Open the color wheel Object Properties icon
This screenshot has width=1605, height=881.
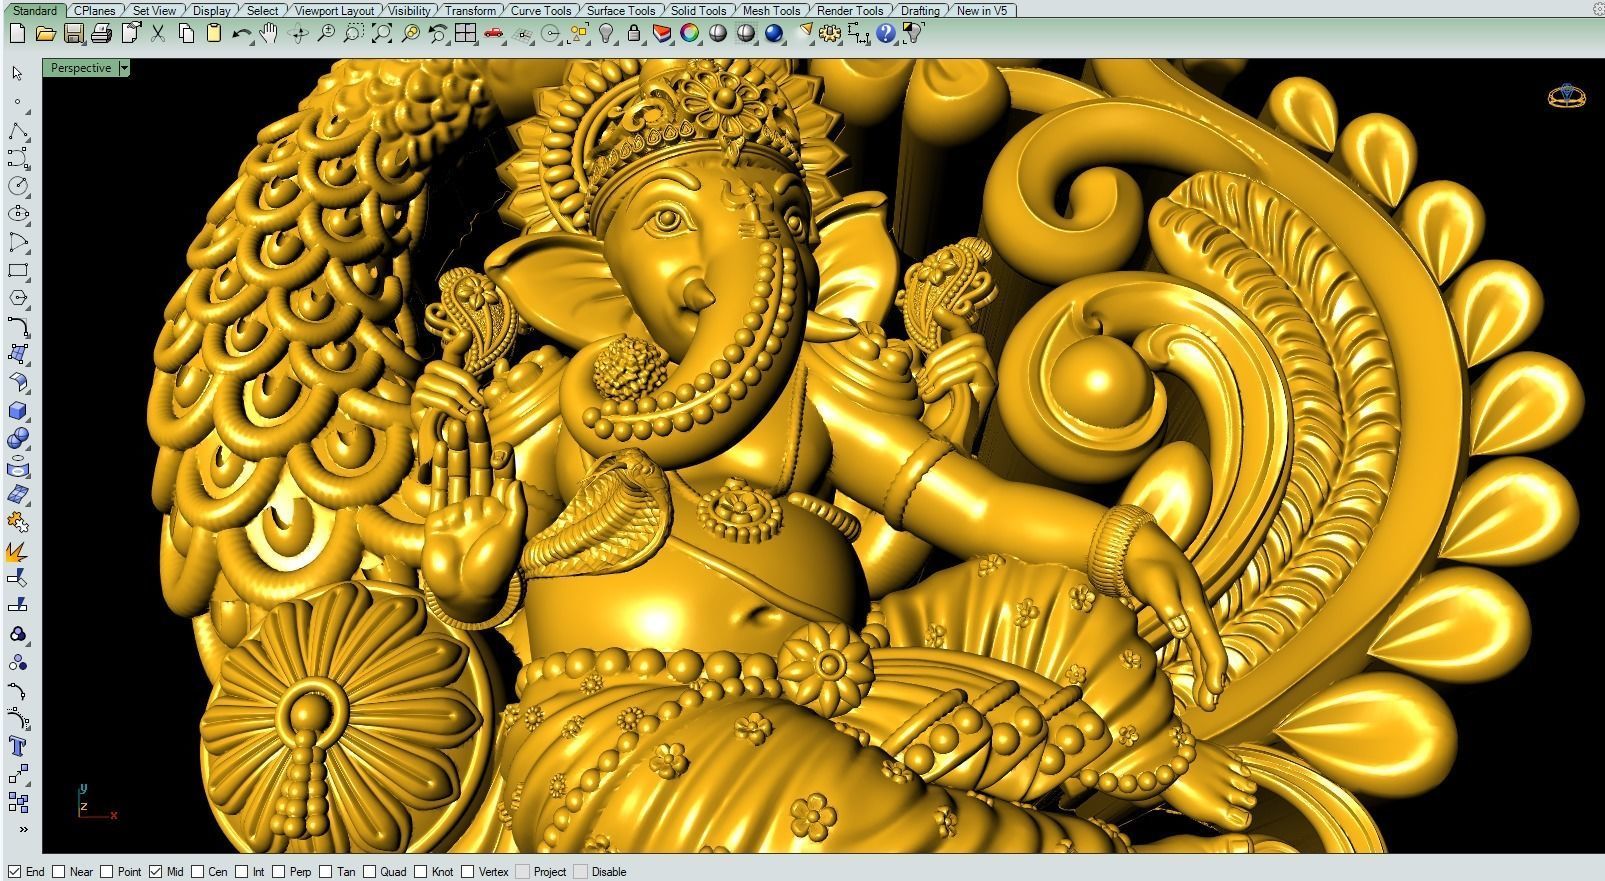click(x=690, y=33)
